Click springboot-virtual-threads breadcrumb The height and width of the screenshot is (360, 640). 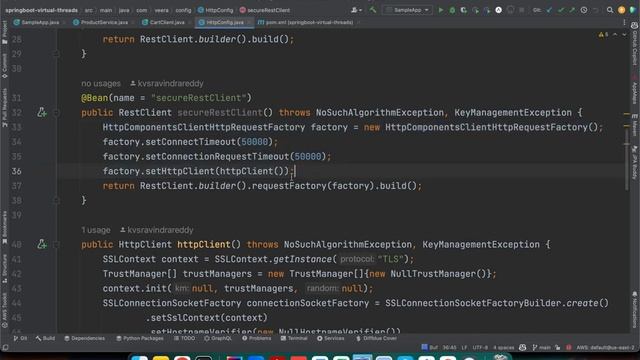point(42,10)
